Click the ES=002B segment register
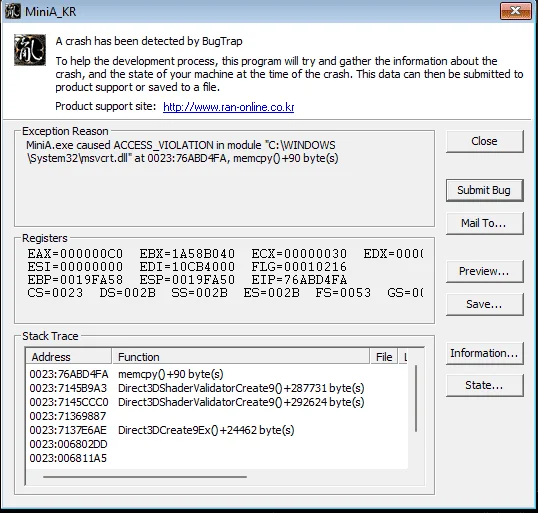Image resolution: width=538 pixels, height=513 pixels. coord(271,293)
